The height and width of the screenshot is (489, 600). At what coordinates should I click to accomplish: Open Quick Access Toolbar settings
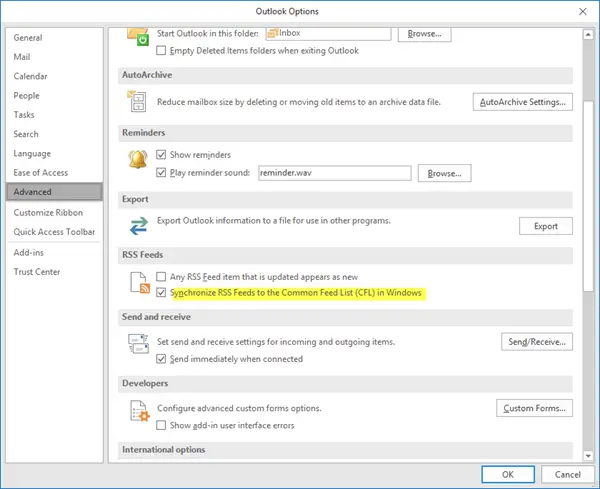(x=54, y=232)
